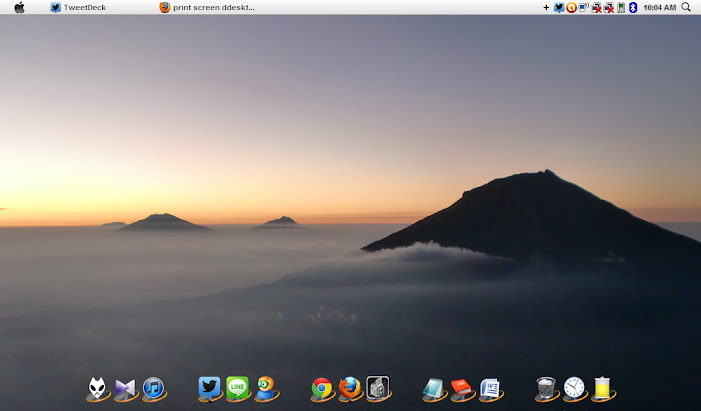Open the Apple menu
Viewport: 701px width, 411px height.
19,7
